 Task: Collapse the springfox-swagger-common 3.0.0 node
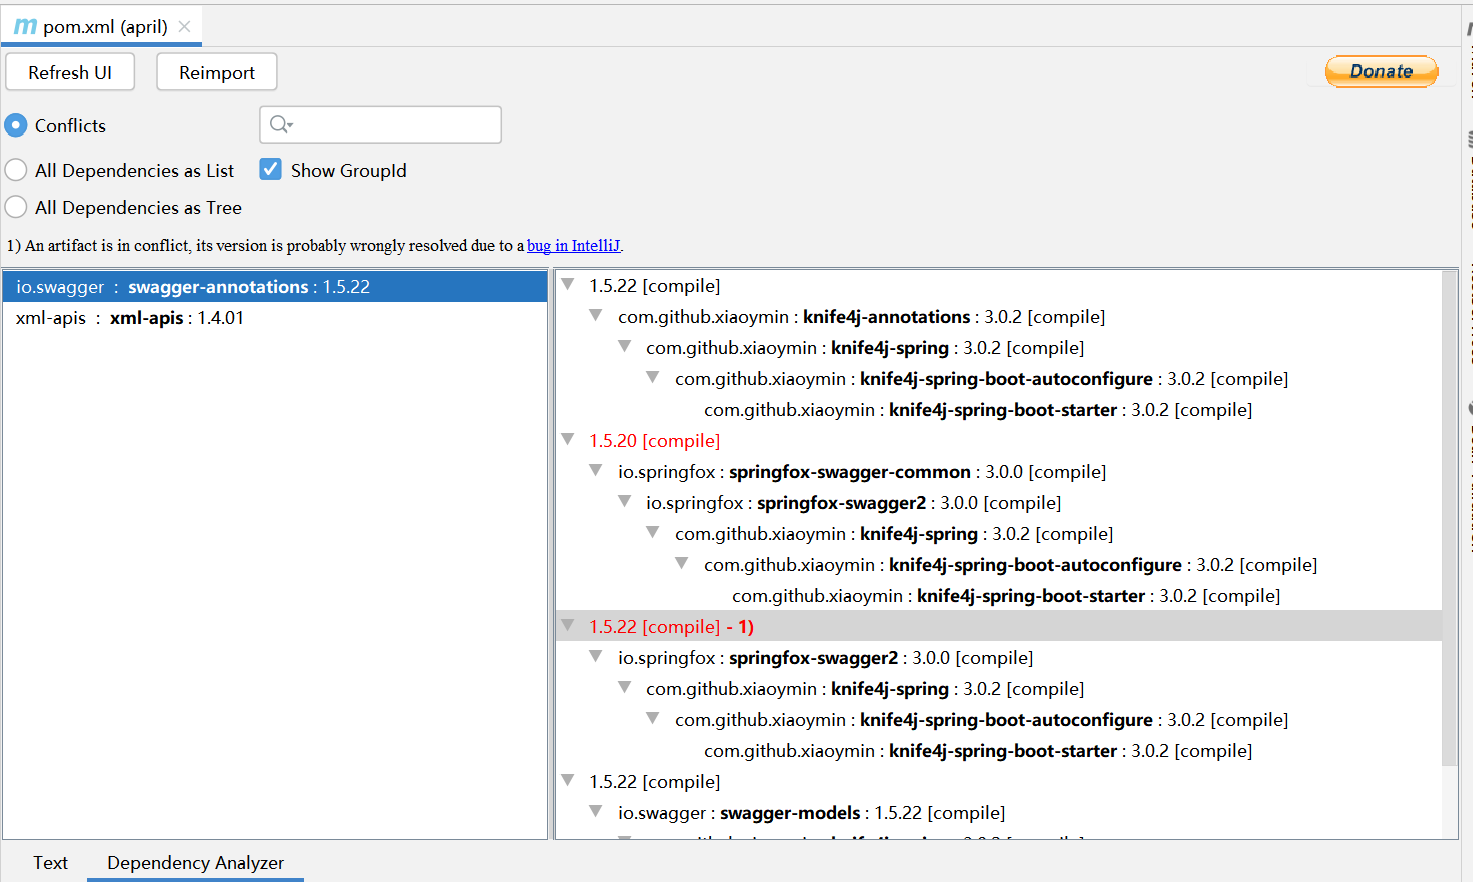[596, 471]
